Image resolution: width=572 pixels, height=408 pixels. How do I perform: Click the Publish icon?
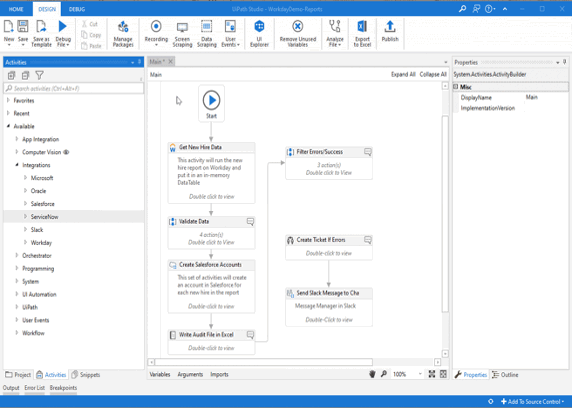coord(390,27)
